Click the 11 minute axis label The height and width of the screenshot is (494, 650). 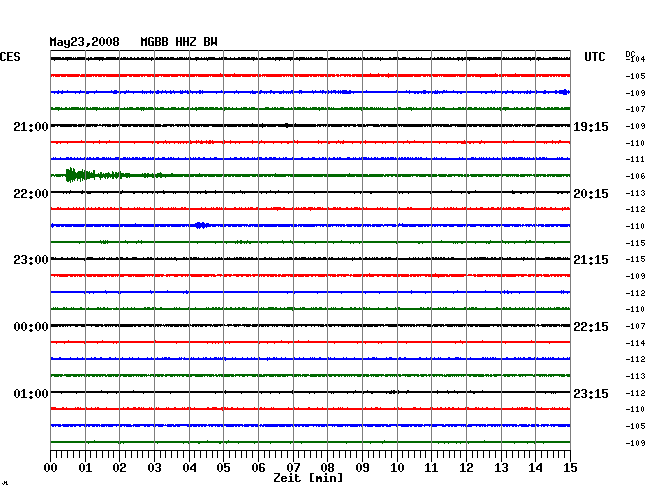coord(431,468)
